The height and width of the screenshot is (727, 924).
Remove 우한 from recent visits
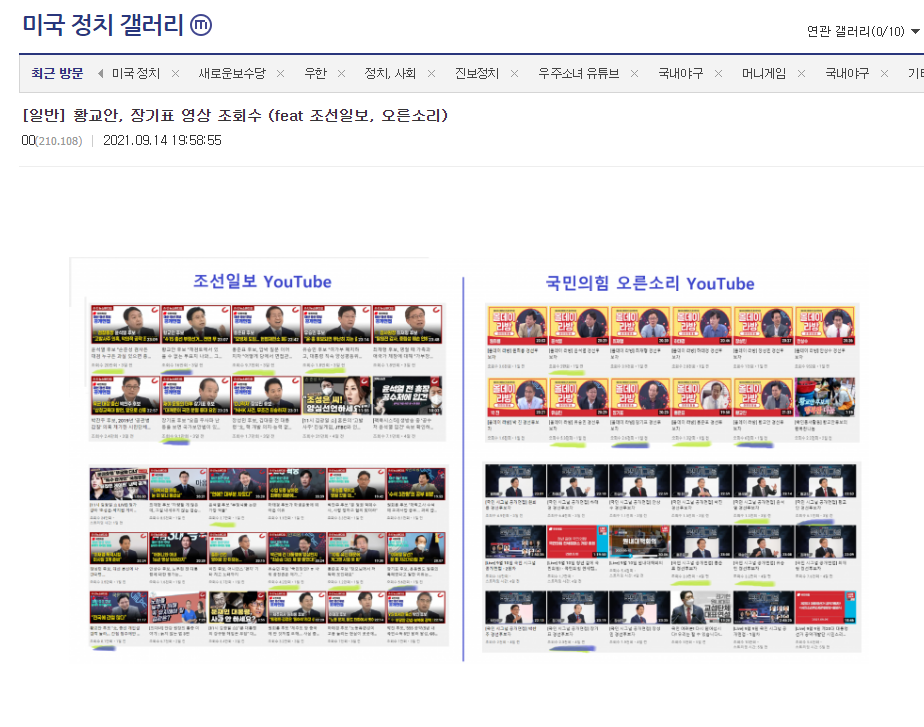click(341, 74)
